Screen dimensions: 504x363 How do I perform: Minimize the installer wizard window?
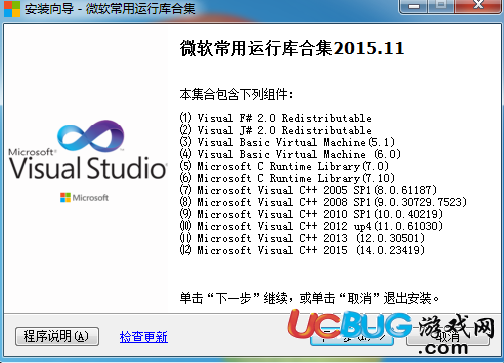(414, 6)
